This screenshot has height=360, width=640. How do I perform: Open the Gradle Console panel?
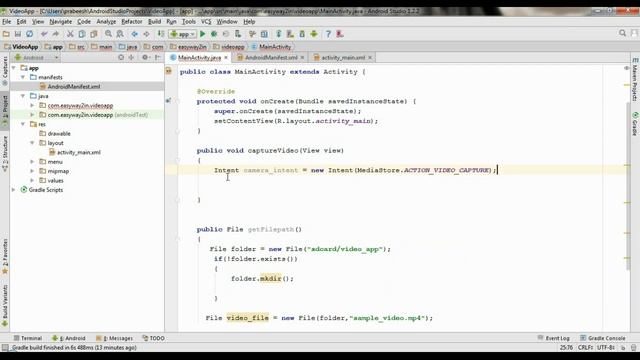click(603, 338)
